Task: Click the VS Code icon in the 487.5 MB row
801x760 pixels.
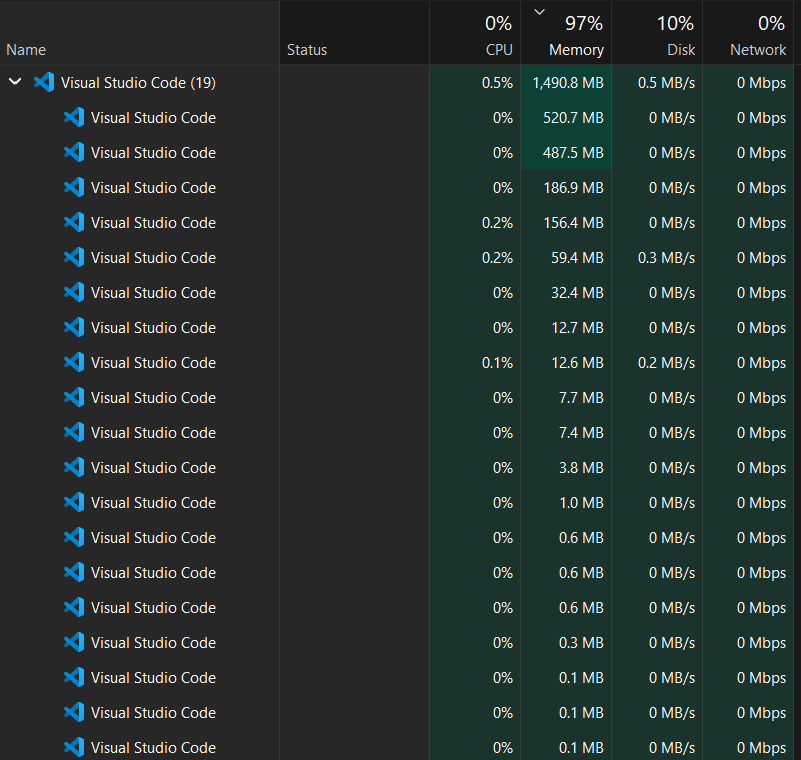Action: click(x=74, y=152)
